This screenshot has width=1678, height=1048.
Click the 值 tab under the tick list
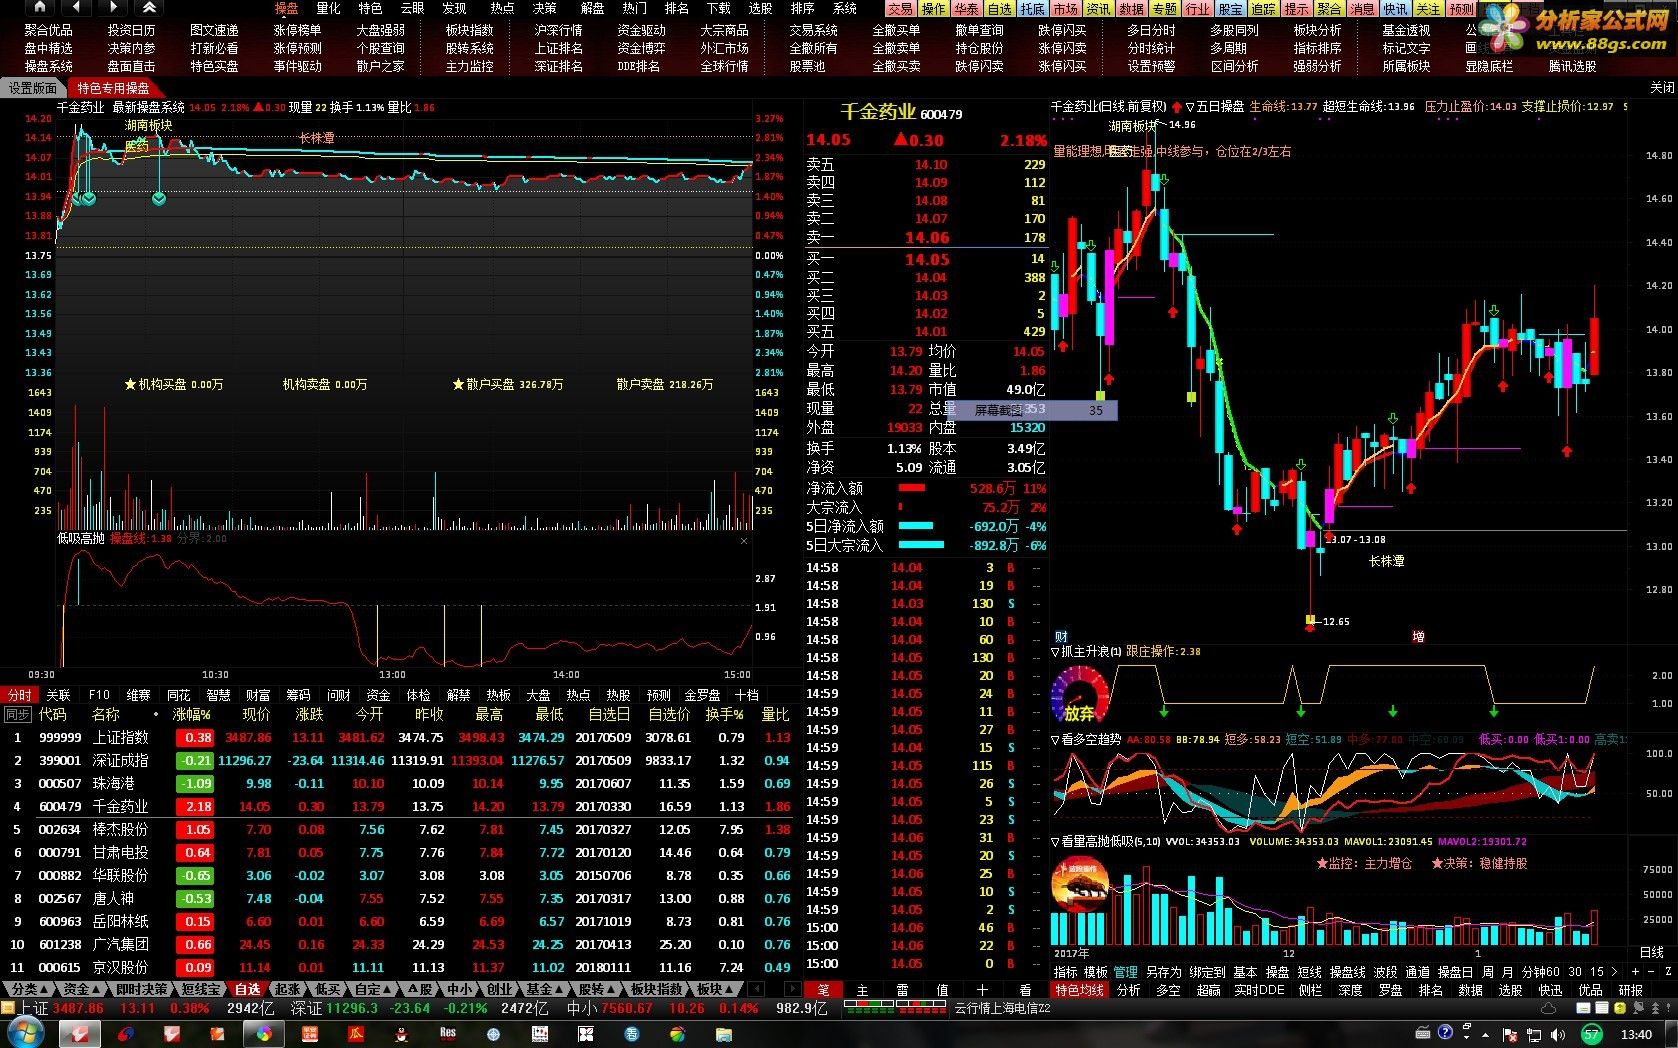942,990
